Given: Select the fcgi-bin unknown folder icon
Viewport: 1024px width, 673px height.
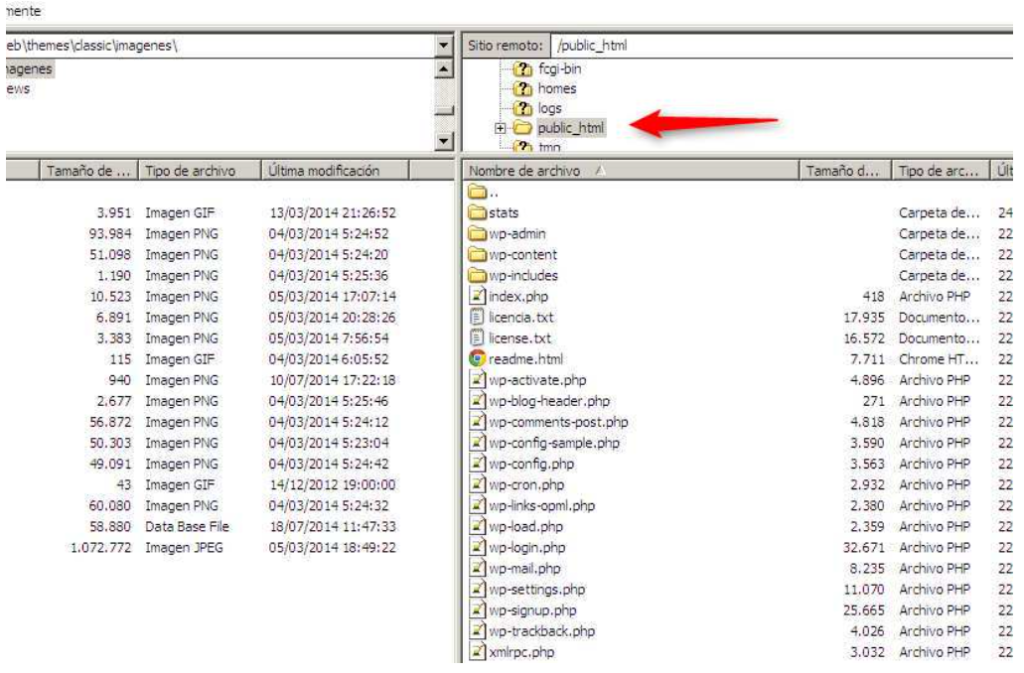Looking at the screenshot, I should click(521, 69).
